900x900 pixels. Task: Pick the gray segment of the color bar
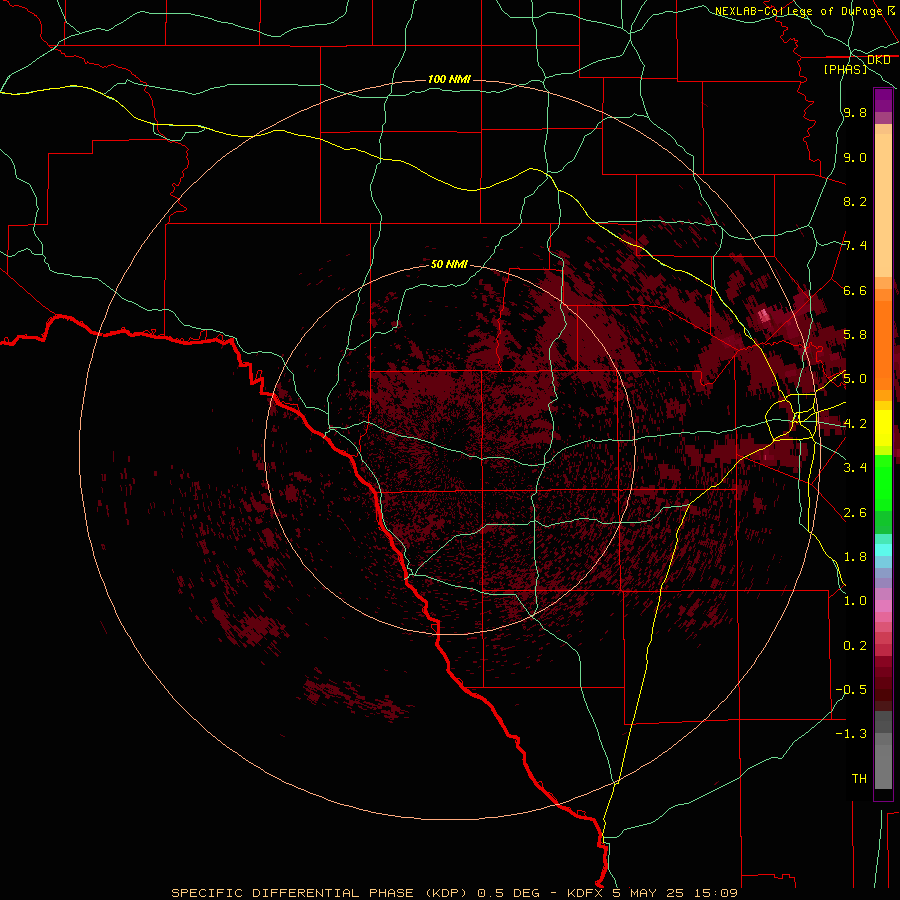[883, 752]
